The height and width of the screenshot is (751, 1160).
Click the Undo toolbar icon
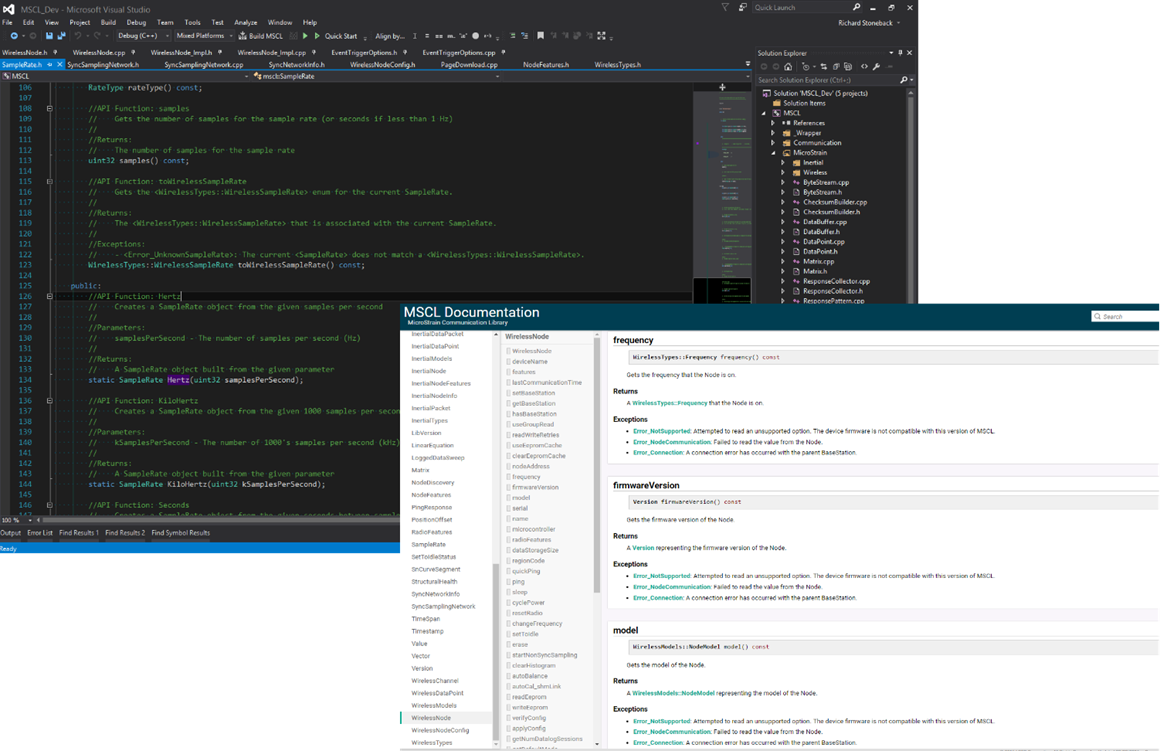[77, 36]
